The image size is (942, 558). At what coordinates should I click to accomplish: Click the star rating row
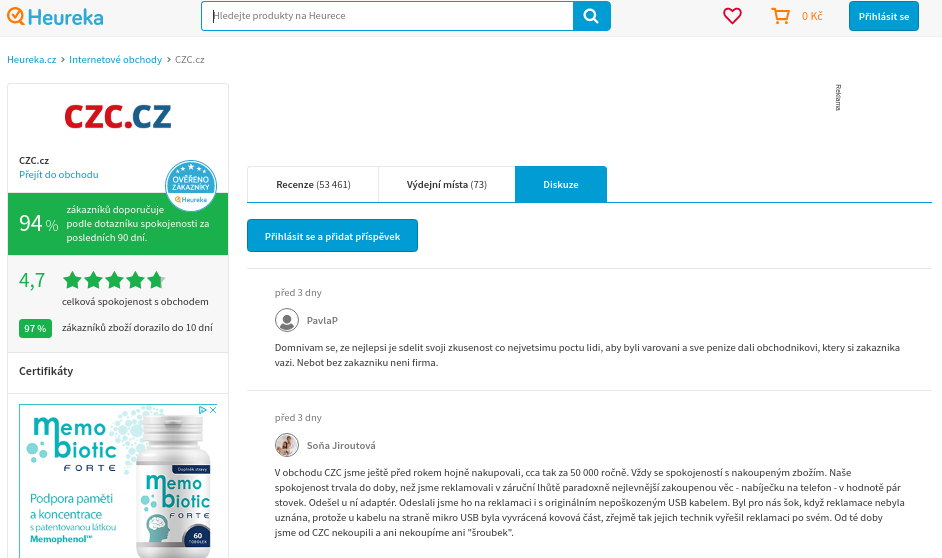click(x=114, y=280)
